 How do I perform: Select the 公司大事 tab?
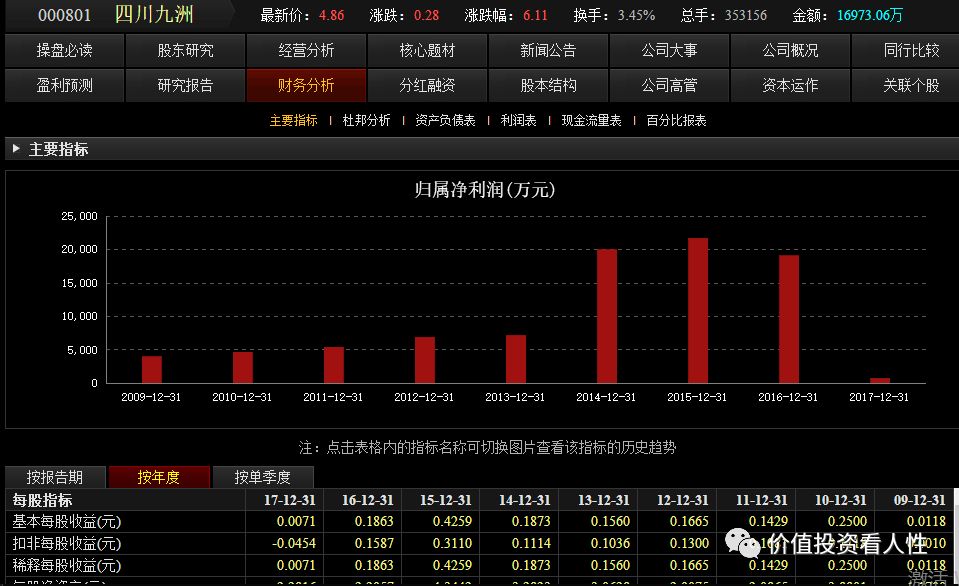pos(670,50)
